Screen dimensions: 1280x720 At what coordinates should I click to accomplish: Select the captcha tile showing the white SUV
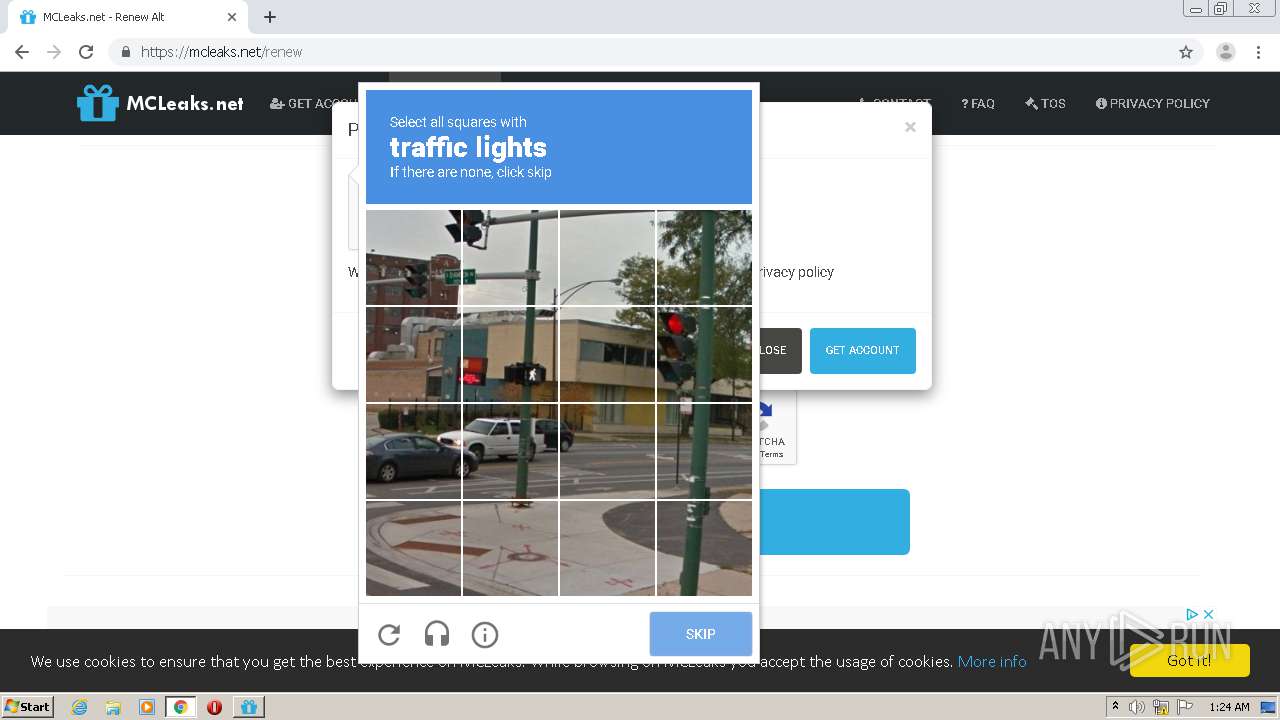pos(510,451)
